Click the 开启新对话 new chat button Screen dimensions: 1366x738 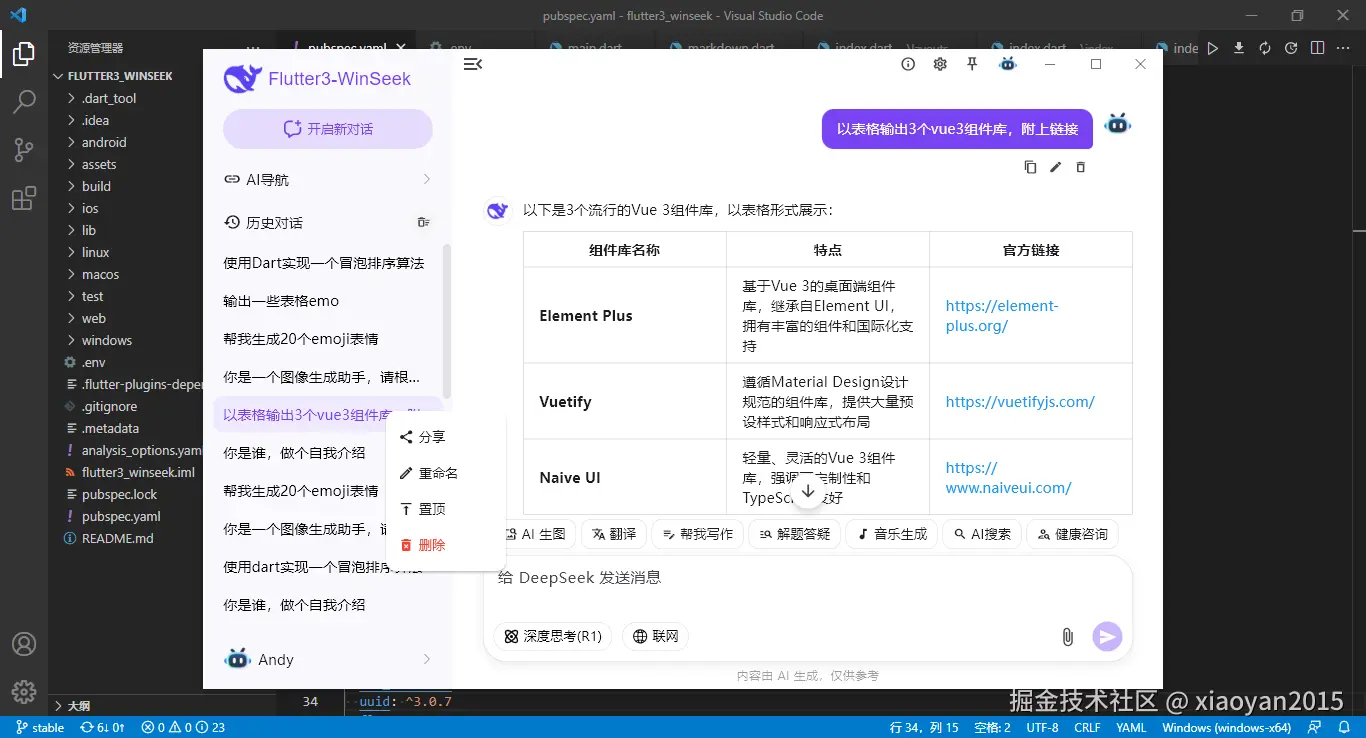[x=327, y=128]
